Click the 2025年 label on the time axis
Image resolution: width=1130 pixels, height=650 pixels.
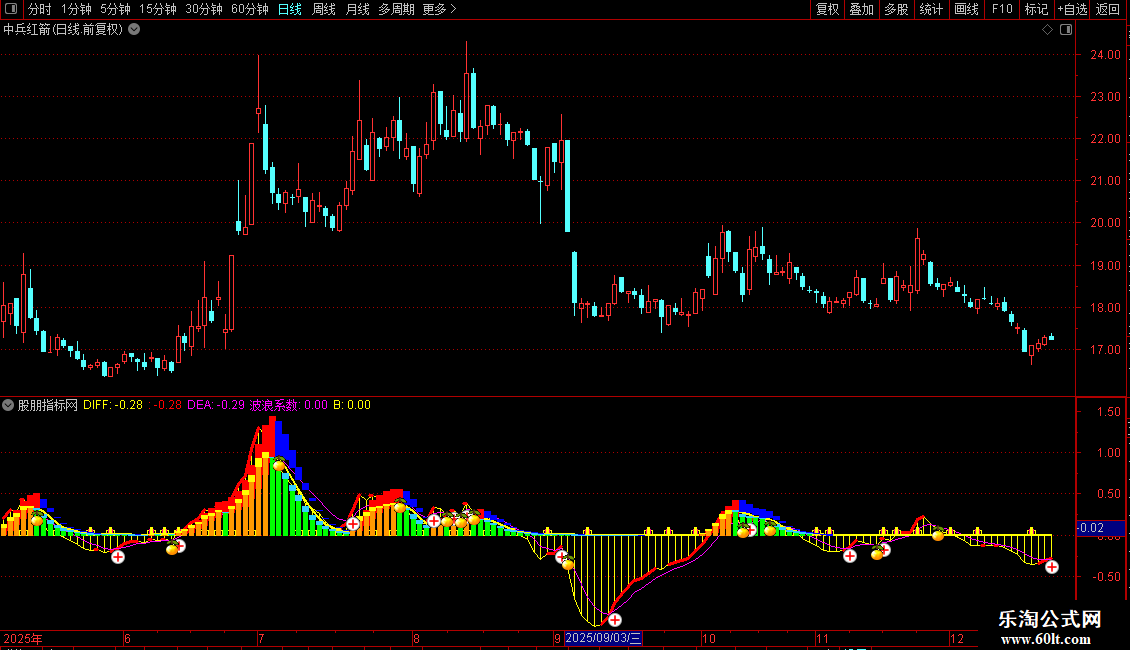23,638
